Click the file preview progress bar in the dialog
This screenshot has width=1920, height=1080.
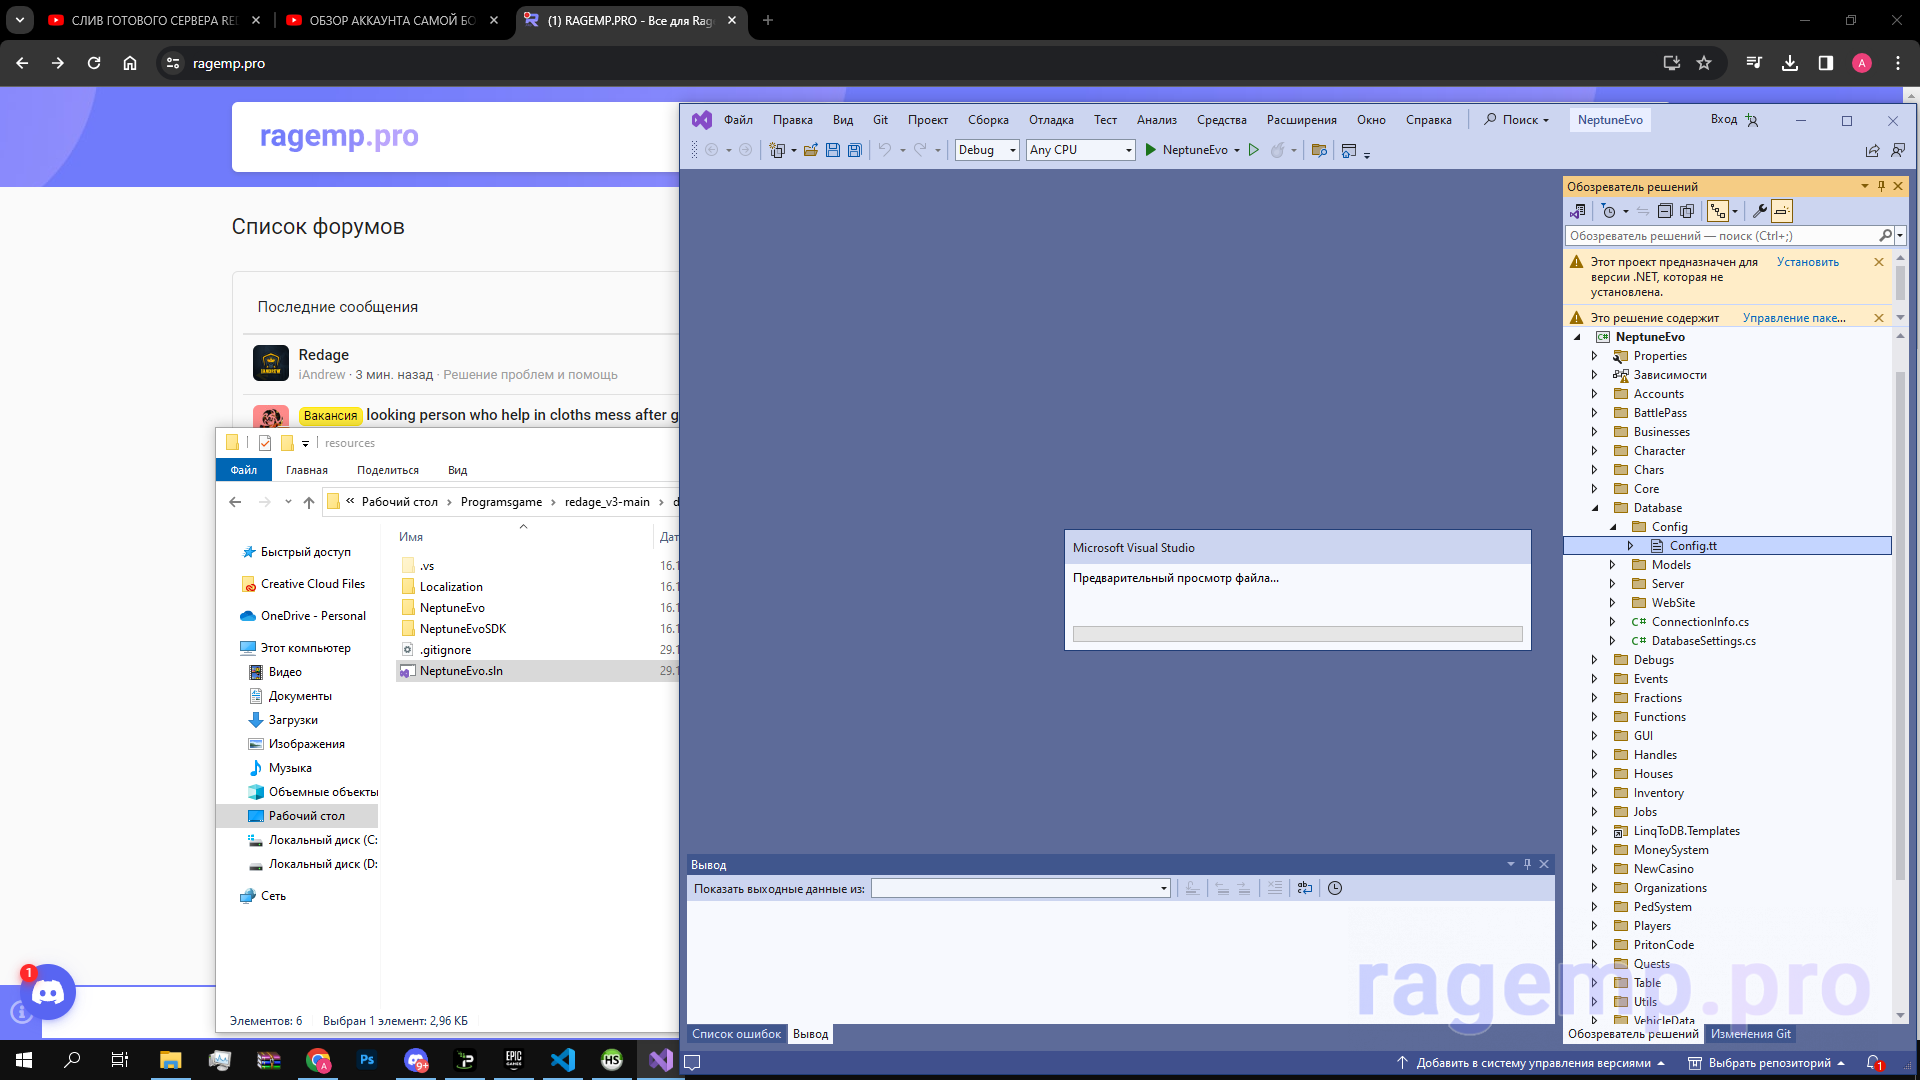click(x=1297, y=634)
